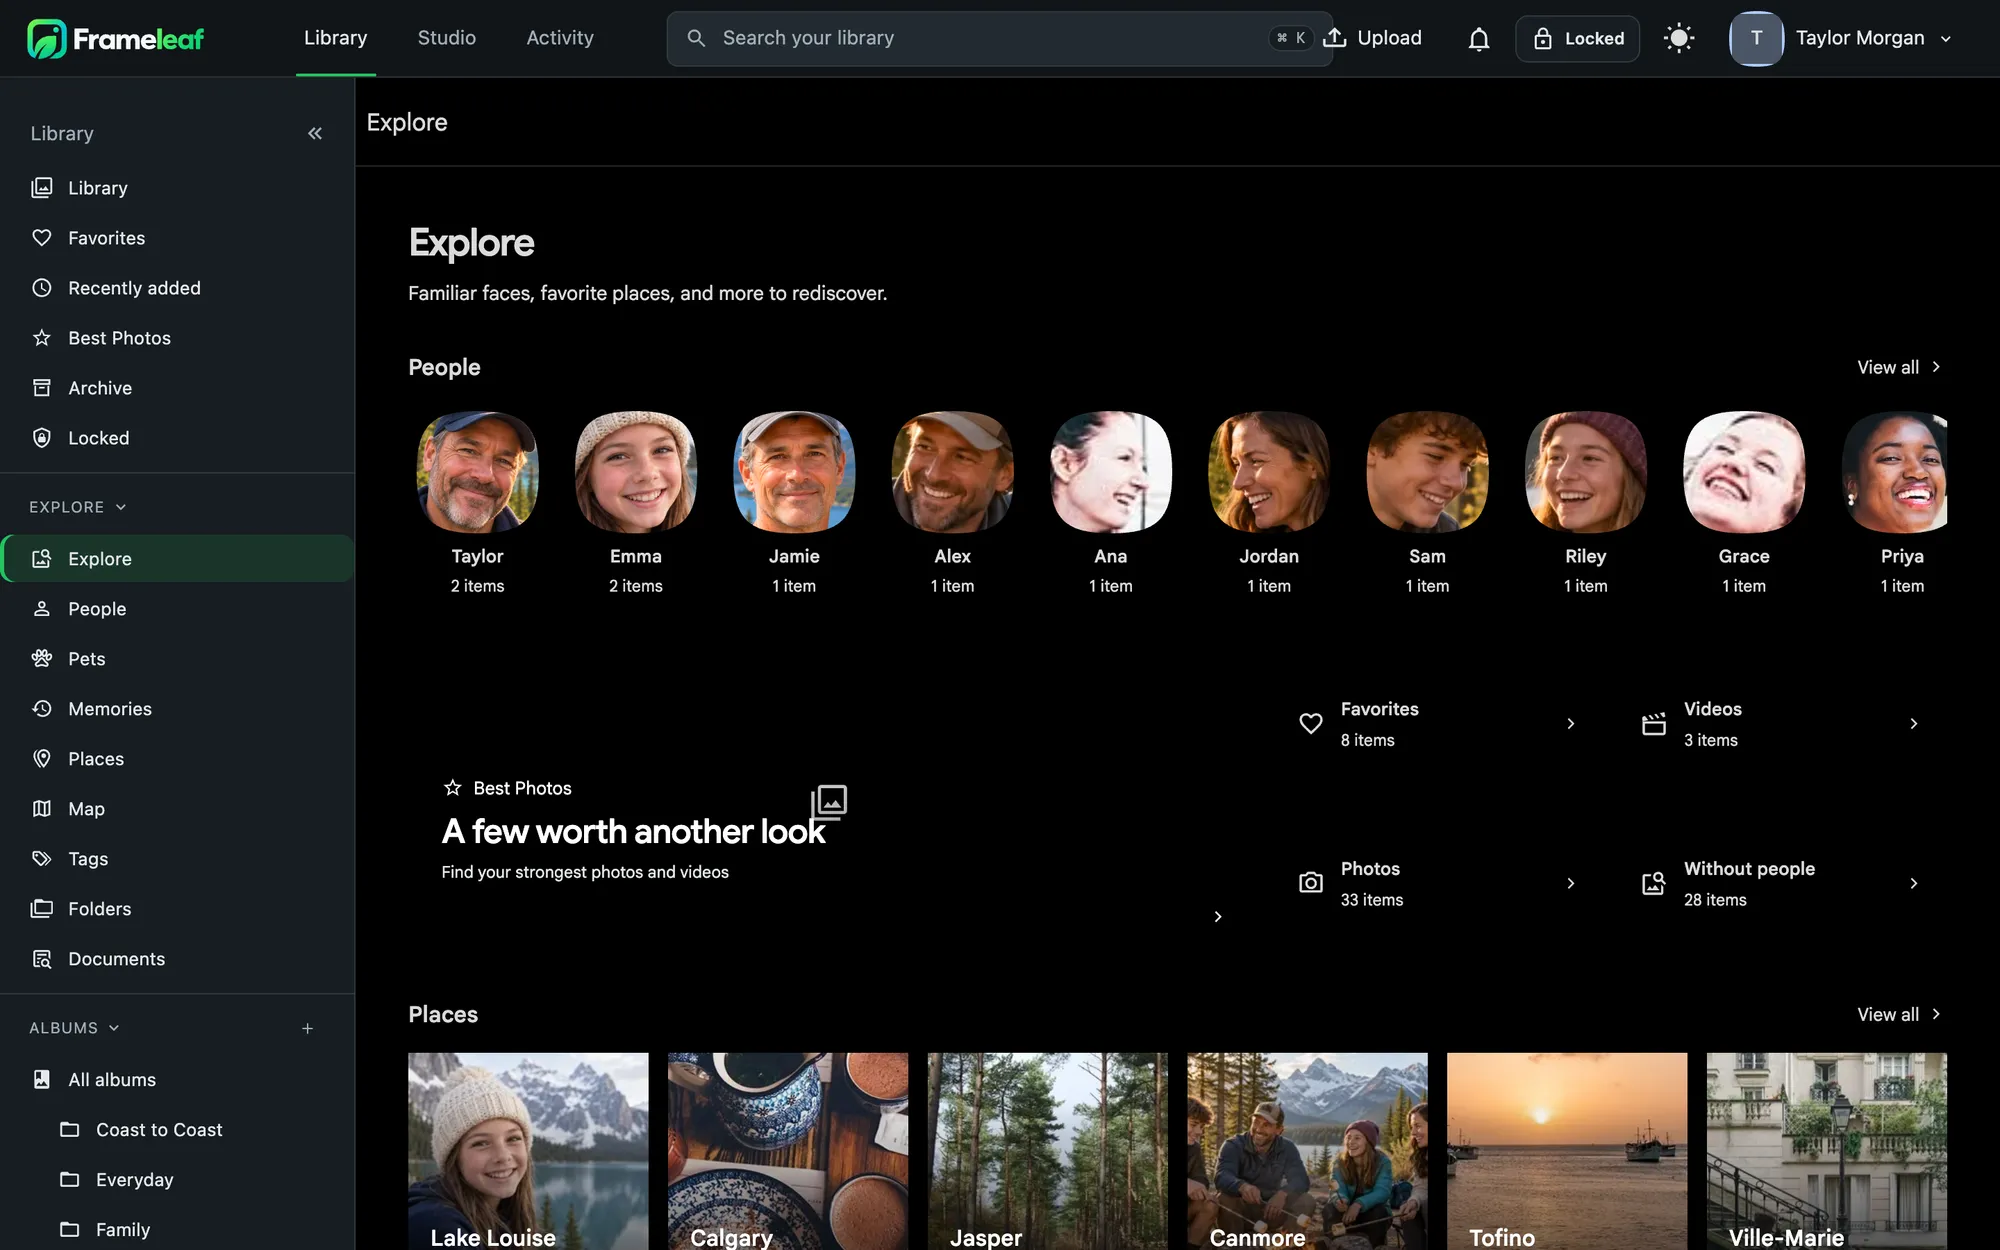Open the Best Photos banner card
The width and height of the screenshot is (2000, 1250).
click(x=831, y=804)
